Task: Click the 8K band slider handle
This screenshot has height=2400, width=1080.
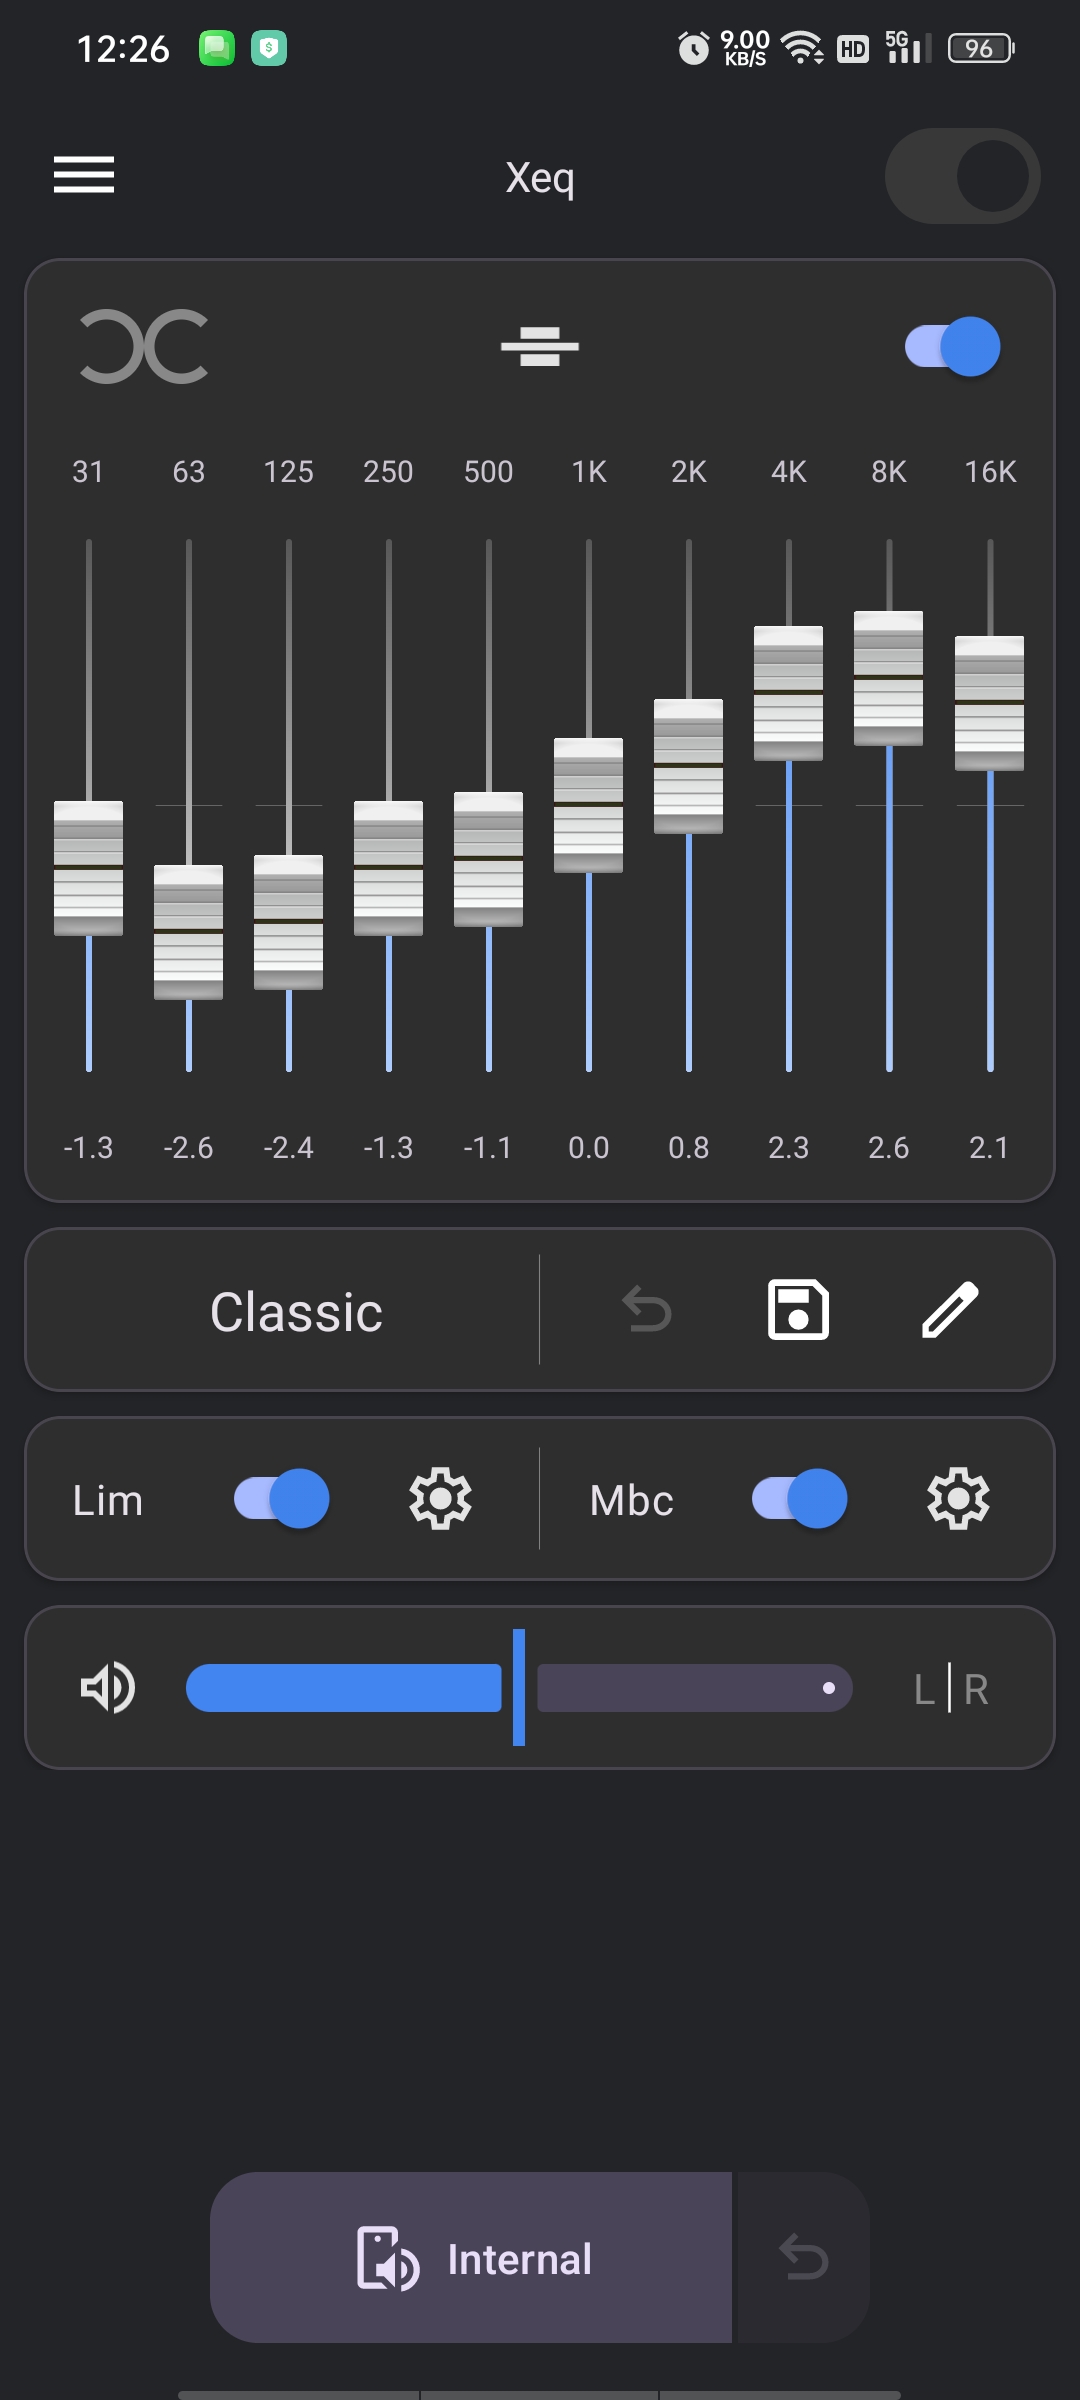Action: coord(889,678)
